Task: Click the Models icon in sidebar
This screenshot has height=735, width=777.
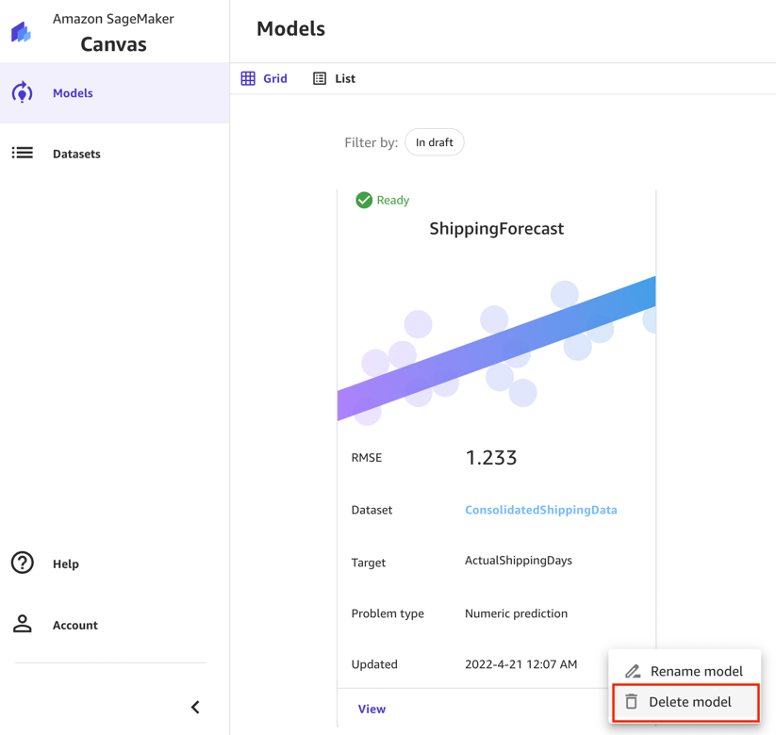Action: pyautogui.click(x=22, y=93)
